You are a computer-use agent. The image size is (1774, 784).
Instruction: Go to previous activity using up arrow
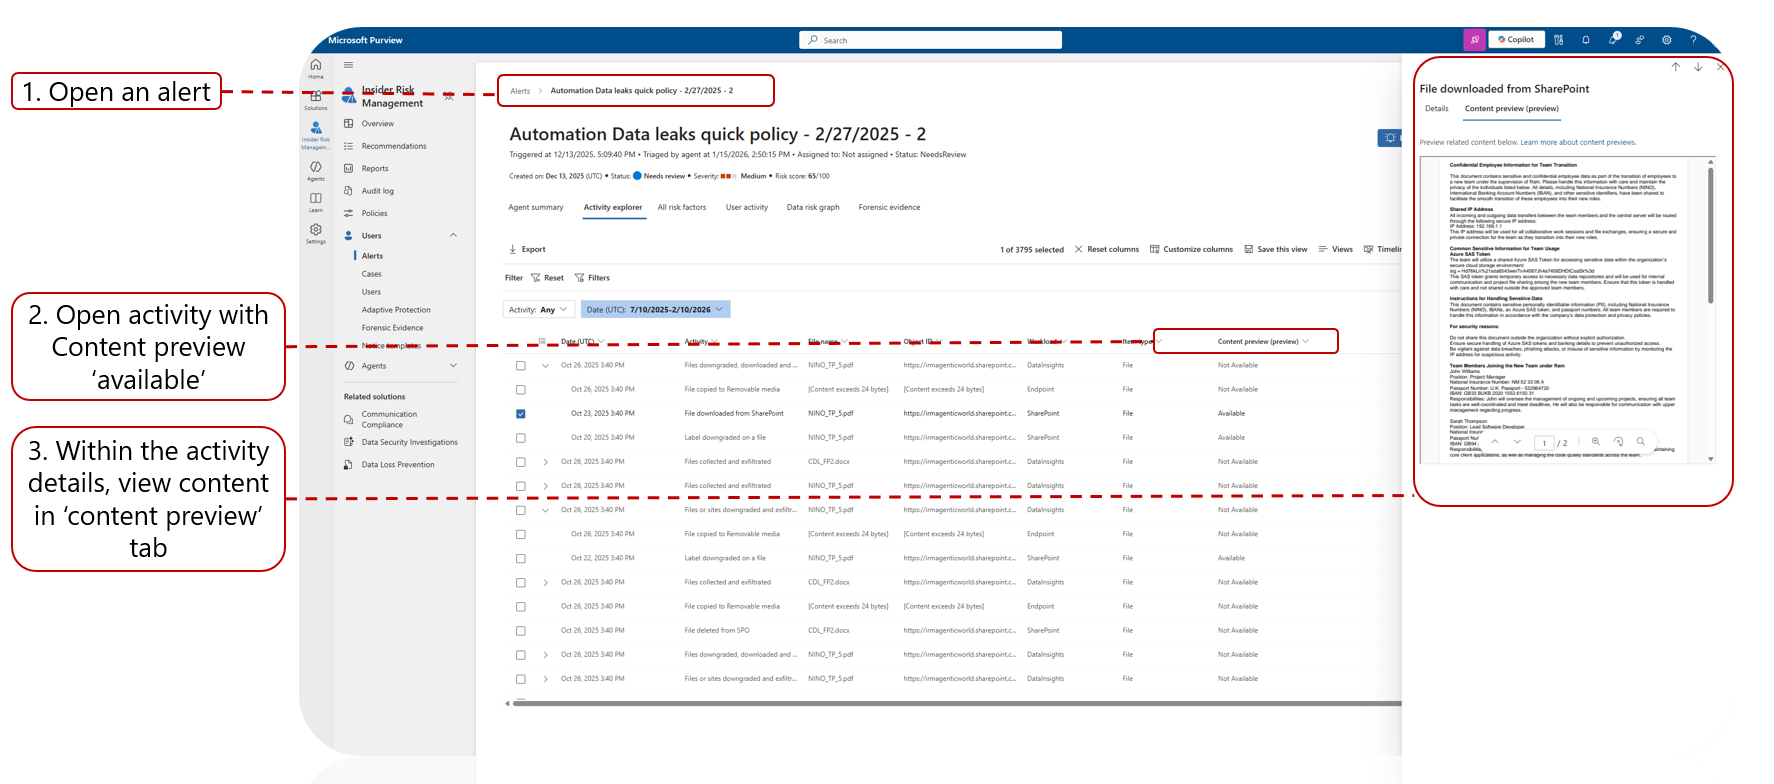point(1675,67)
